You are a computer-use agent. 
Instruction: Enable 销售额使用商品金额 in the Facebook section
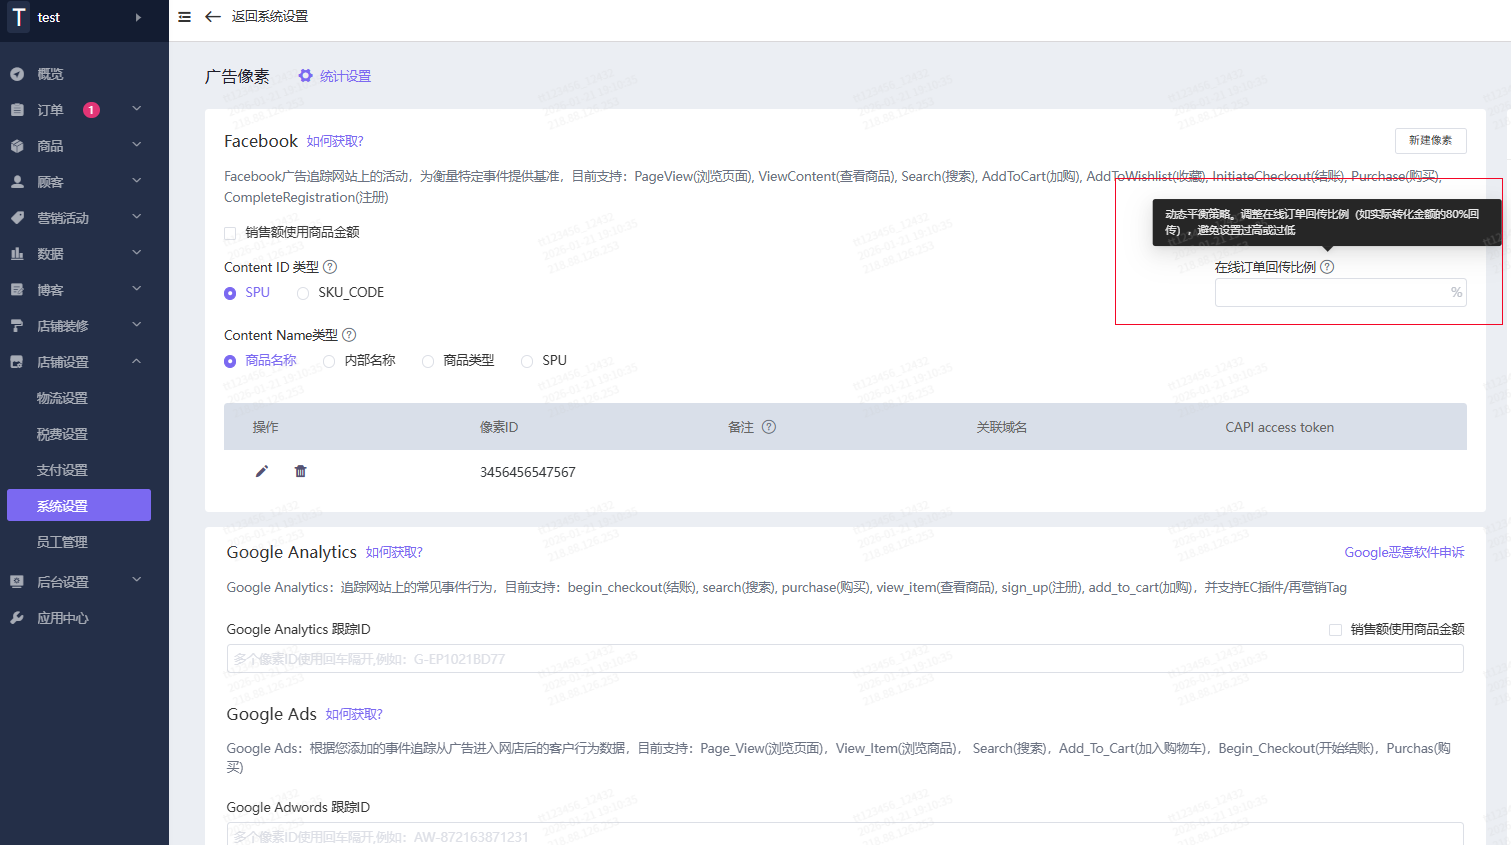point(231,231)
